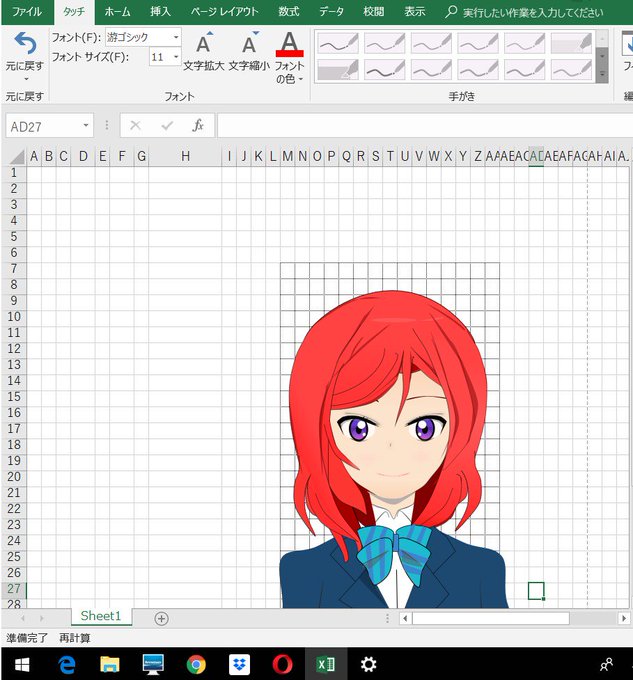633x680 pixels.
Task: Click the sheet tab scroll left arrow
Action: point(23,618)
